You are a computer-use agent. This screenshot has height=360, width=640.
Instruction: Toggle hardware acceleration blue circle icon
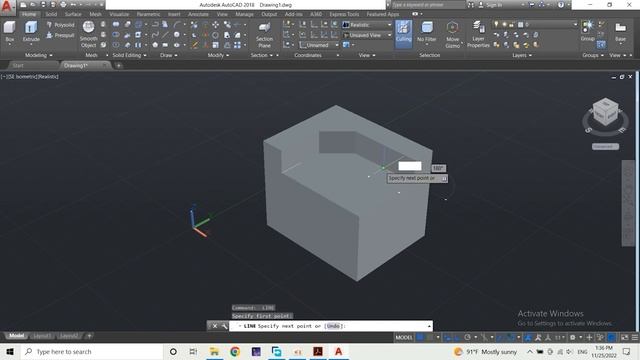611,337
